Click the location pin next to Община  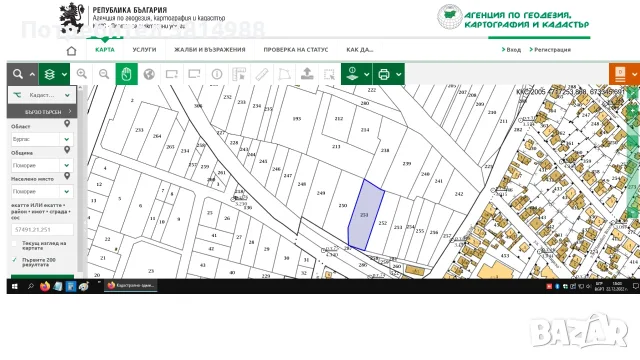pyautogui.click(x=67, y=150)
